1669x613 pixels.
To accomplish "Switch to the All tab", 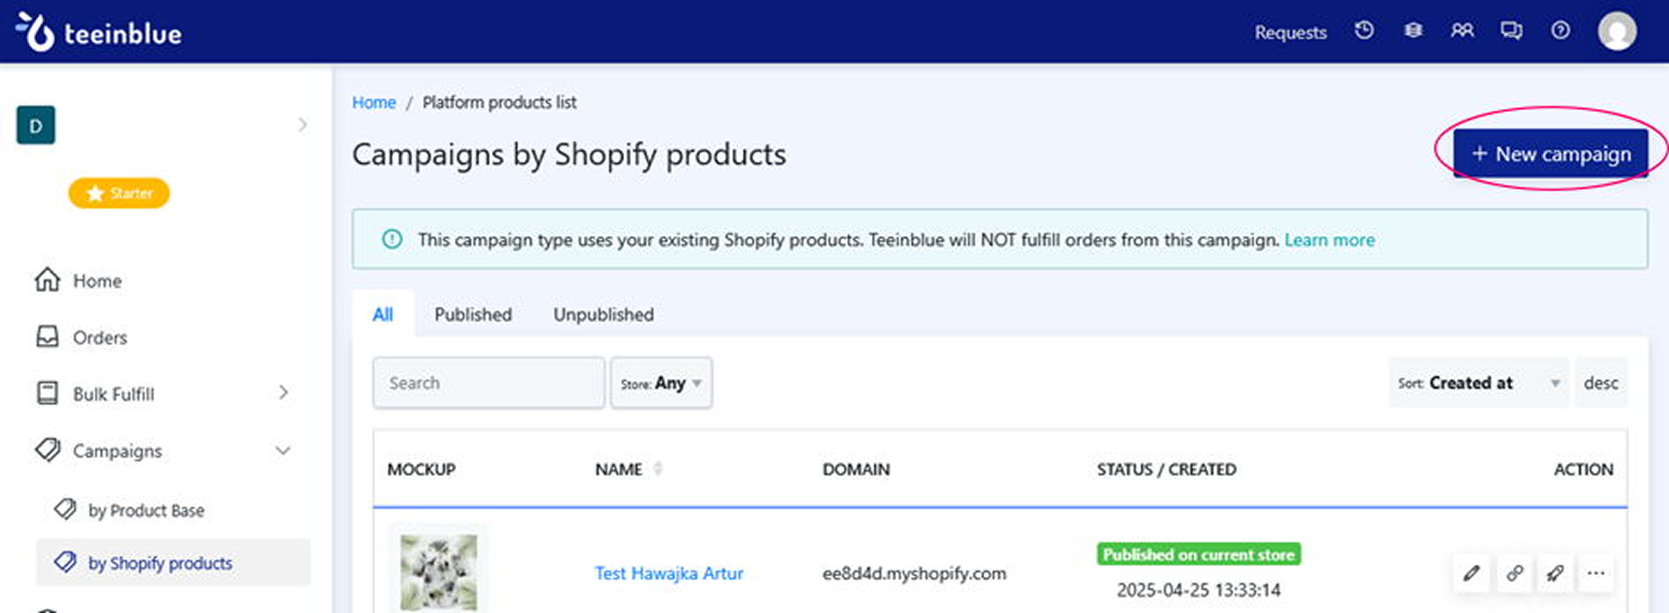I will coord(383,314).
